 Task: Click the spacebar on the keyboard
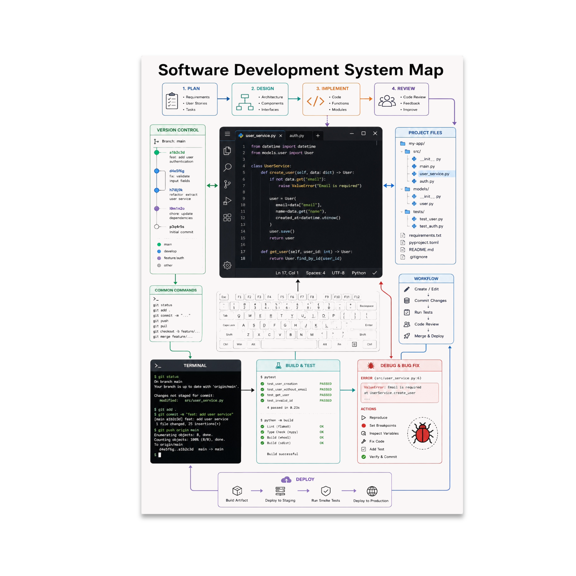point(289,344)
